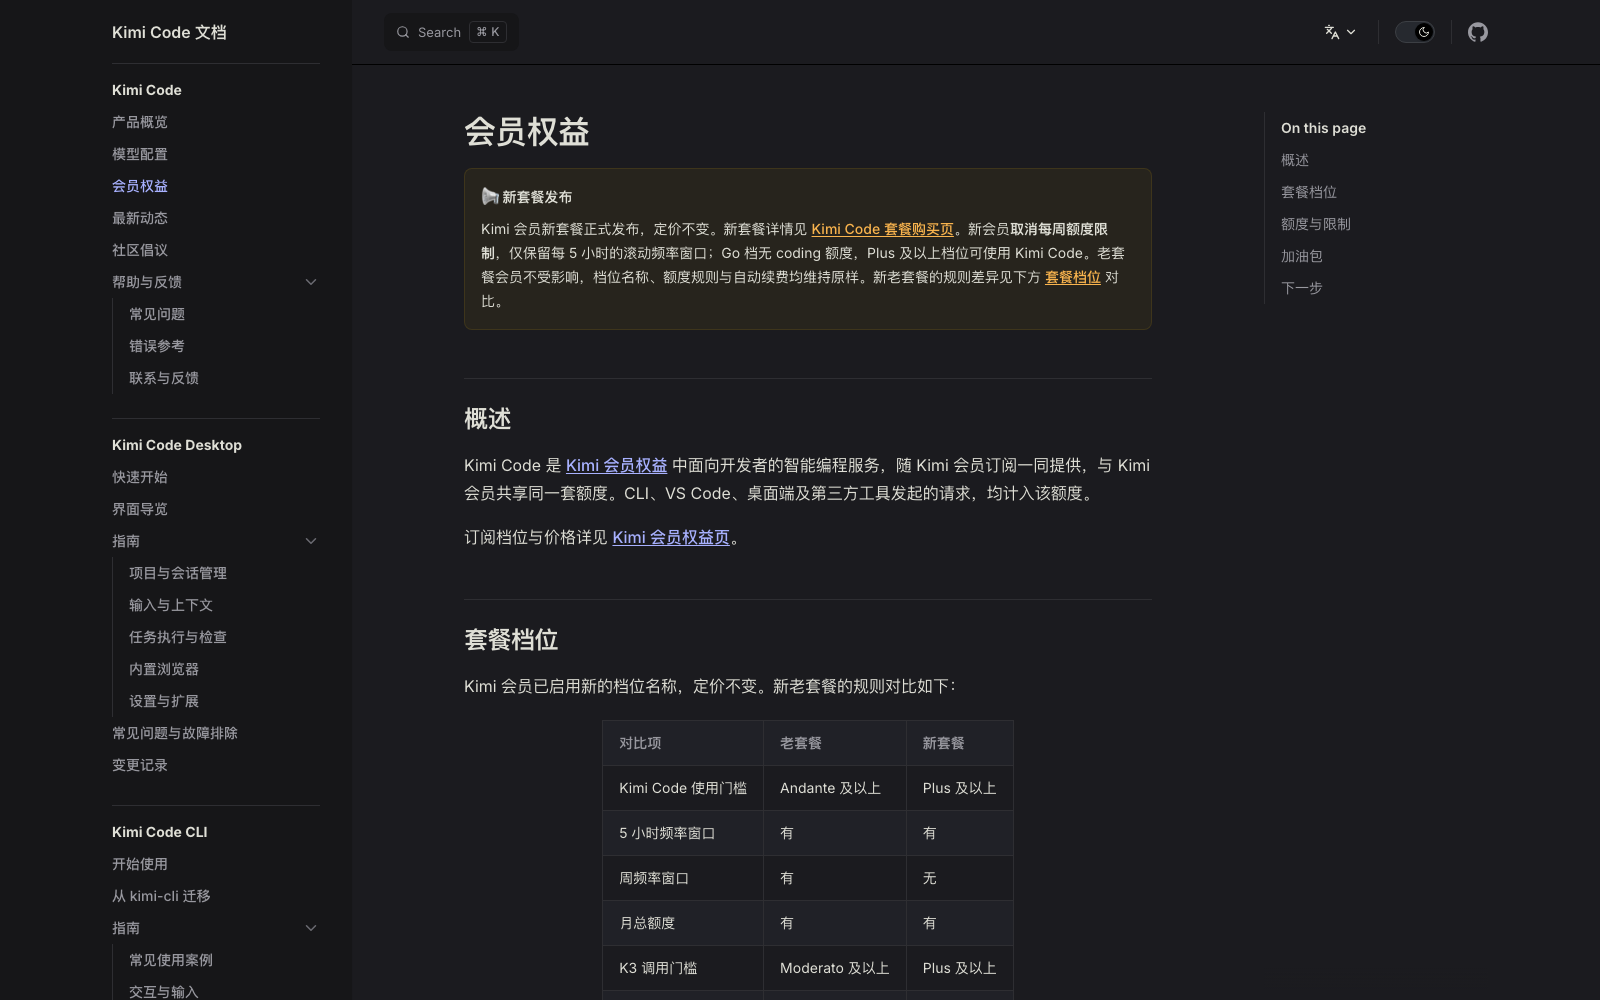Open the language switcher icon

tap(1340, 32)
